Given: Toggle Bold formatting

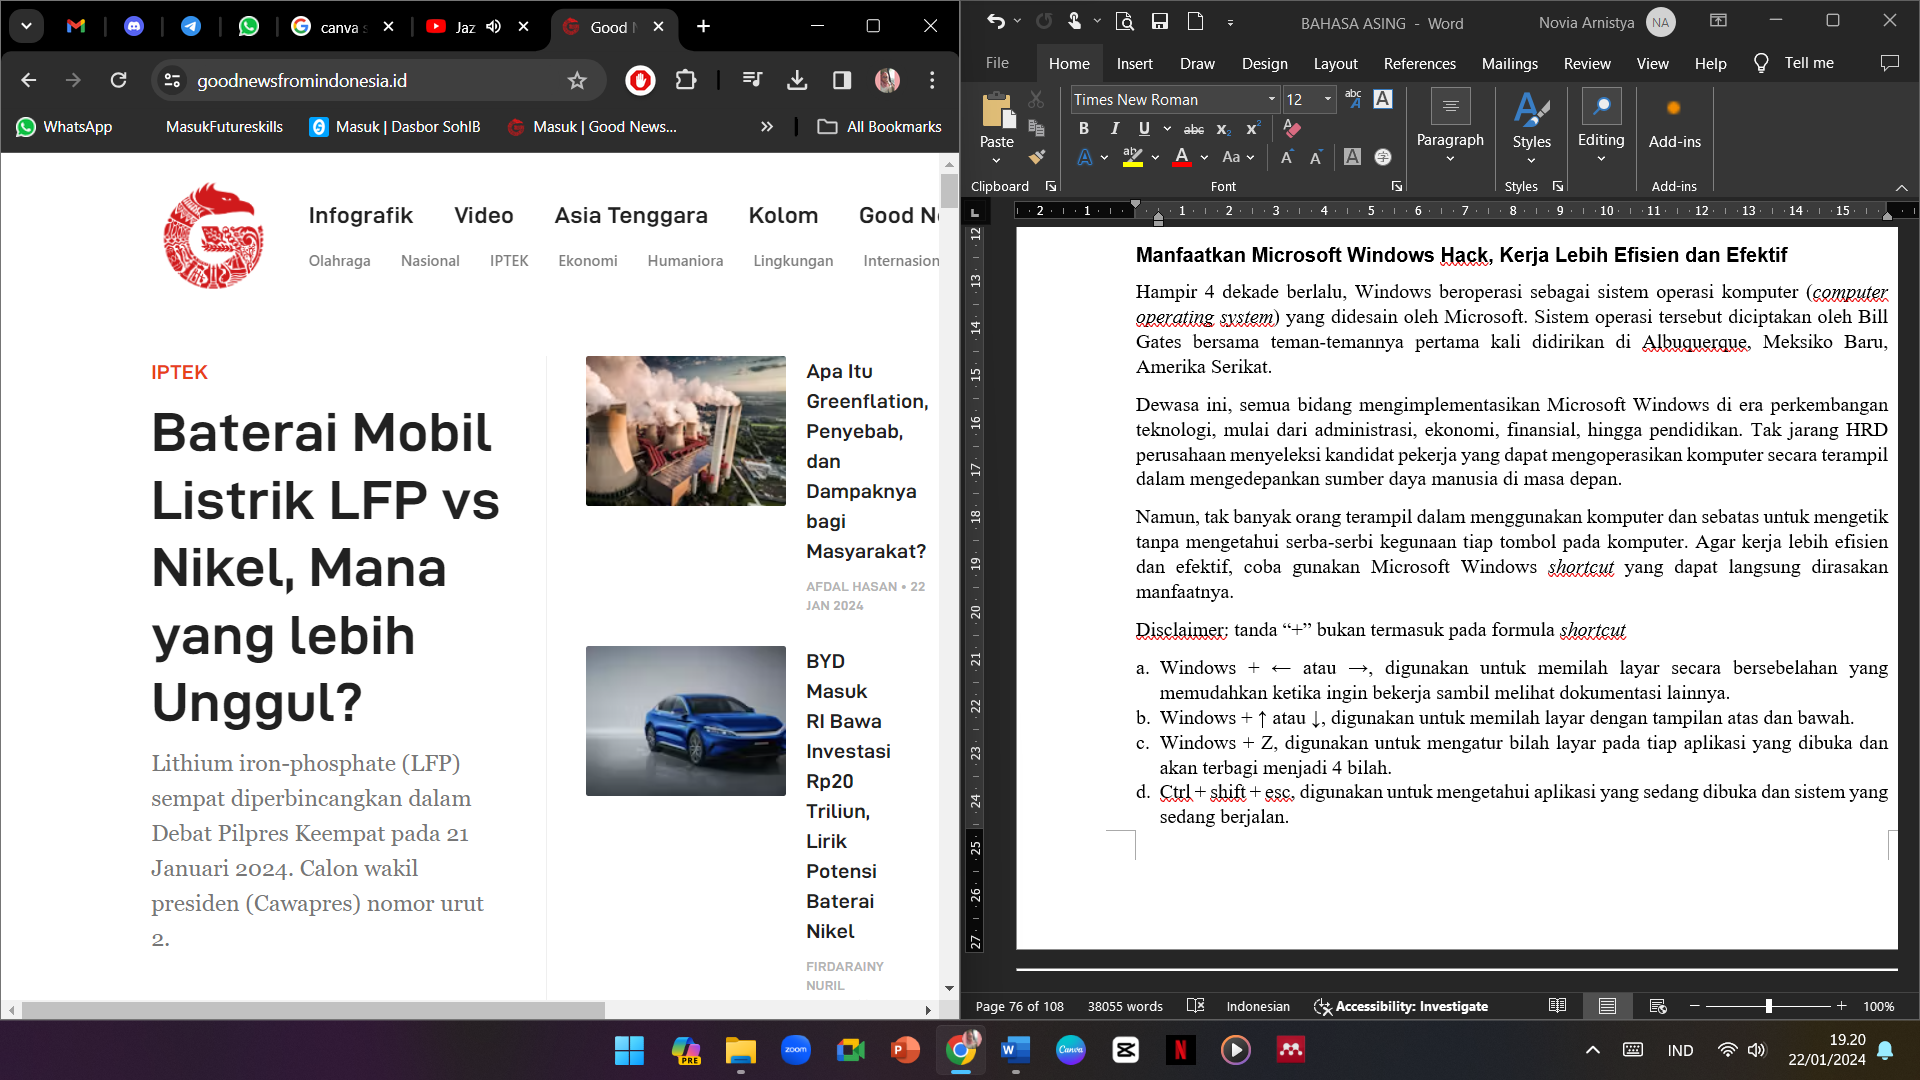Looking at the screenshot, I should (x=1084, y=128).
